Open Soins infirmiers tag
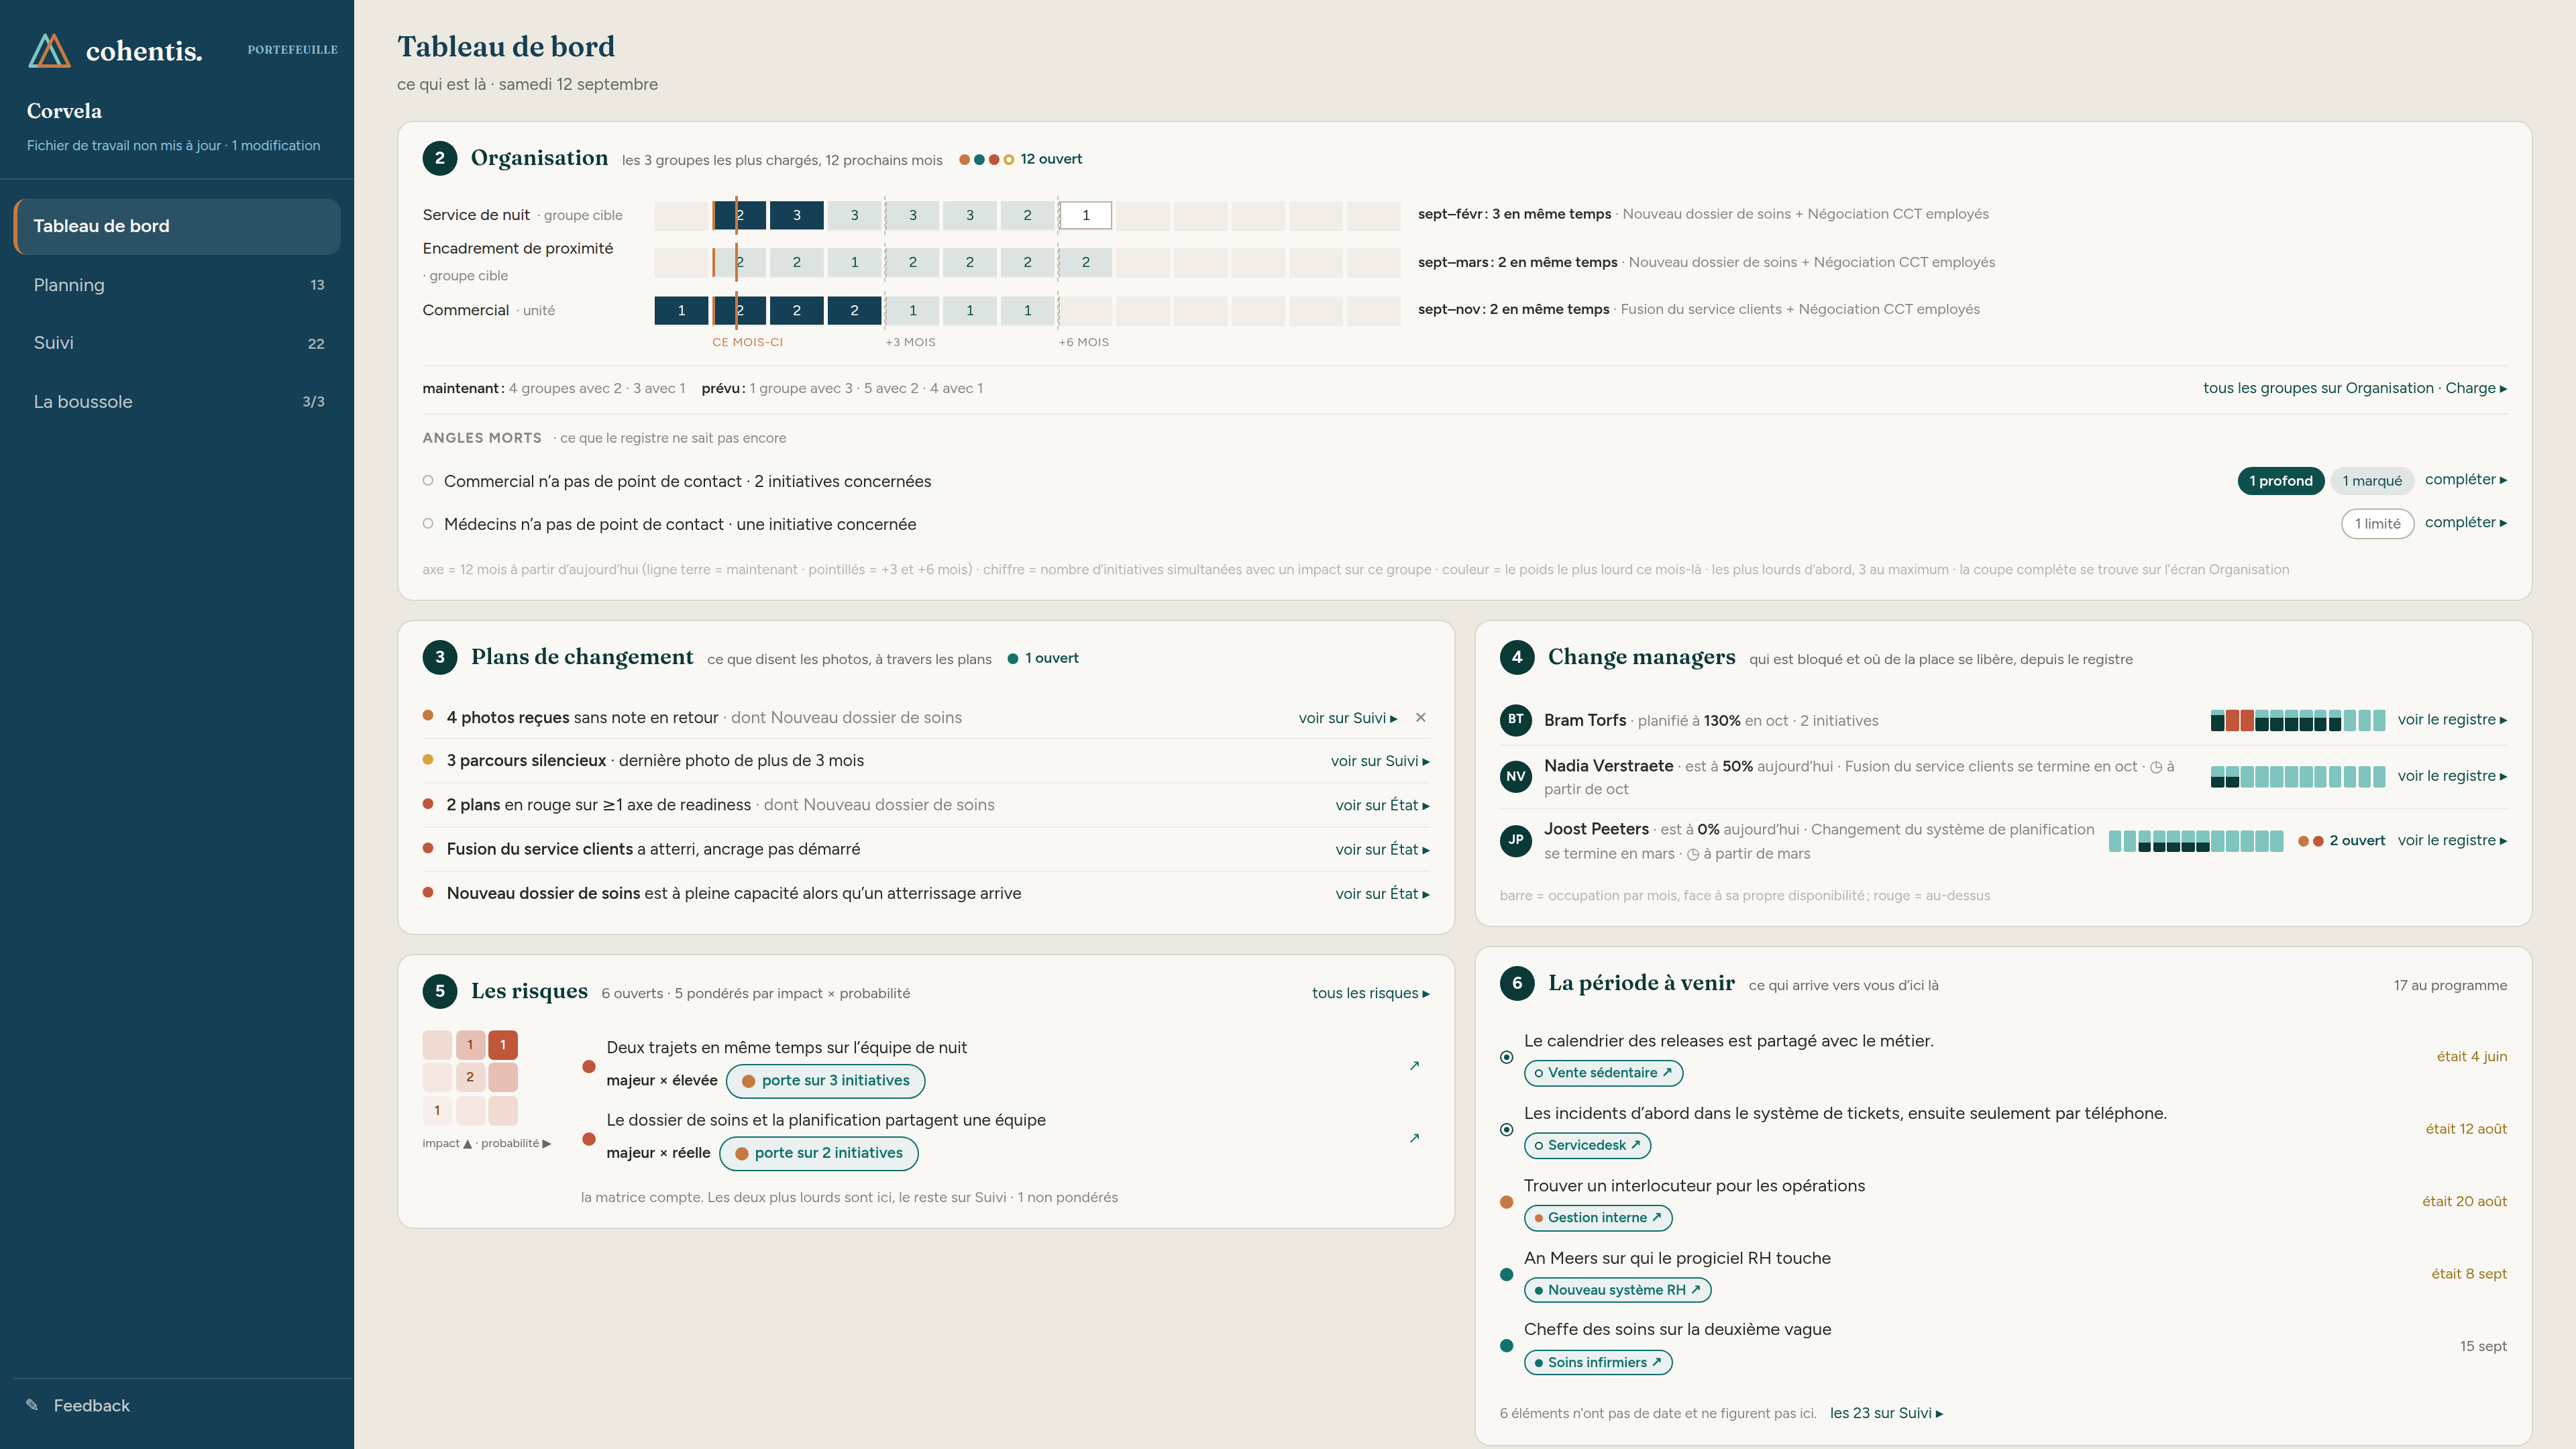Viewport: 2576px width, 1449px height. coord(1598,1362)
